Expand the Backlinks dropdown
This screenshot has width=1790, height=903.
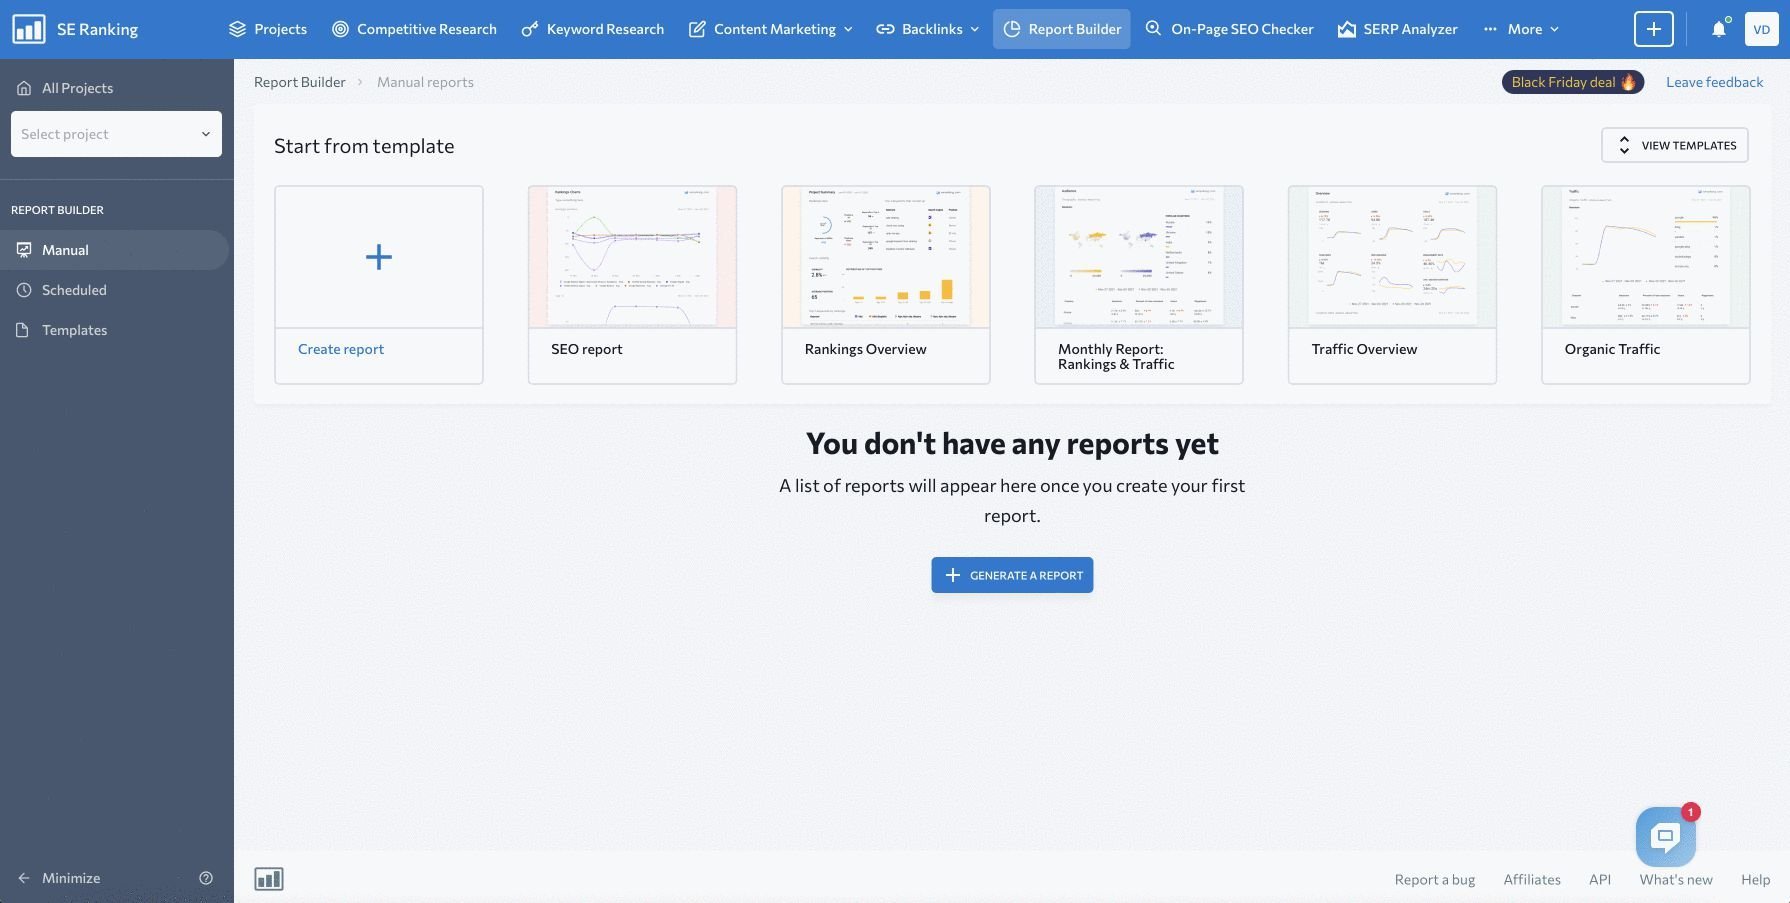(x=927, y=29)
